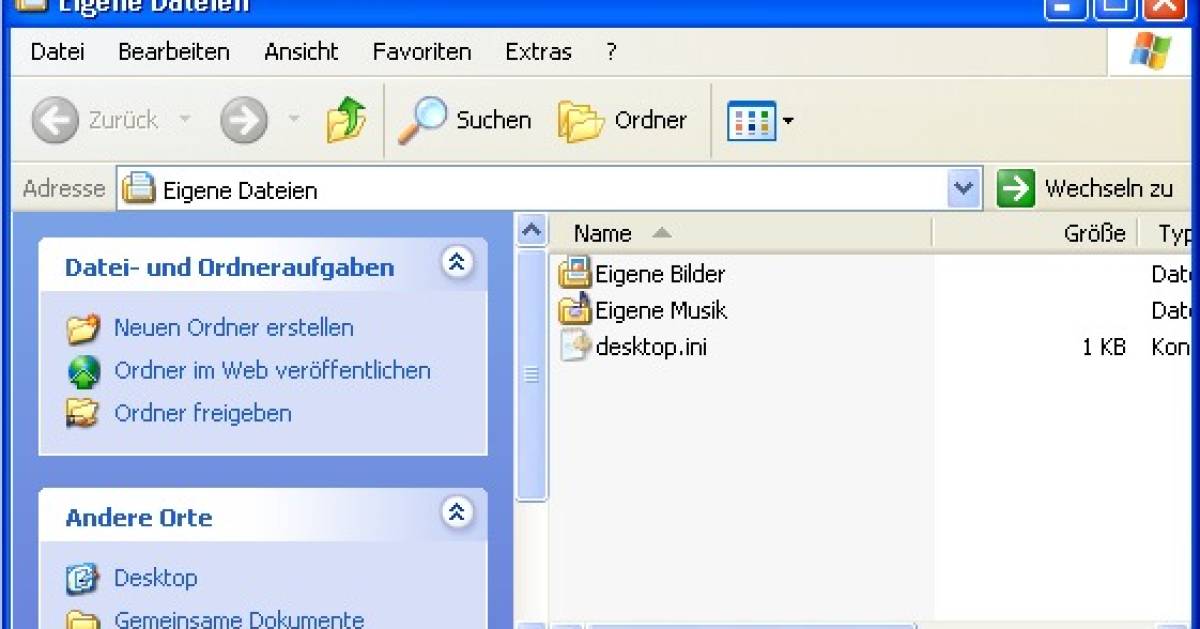Screen dimensions: 1200x629
Task: Open the address bar dropdown
Action: (x=962, y=188)
